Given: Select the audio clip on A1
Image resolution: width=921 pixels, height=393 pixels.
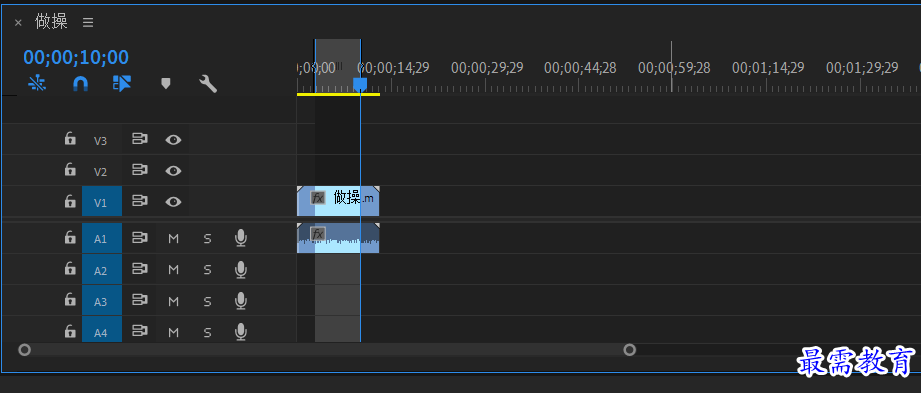Looking at the screenshot, I should click(x=338, y=238).
